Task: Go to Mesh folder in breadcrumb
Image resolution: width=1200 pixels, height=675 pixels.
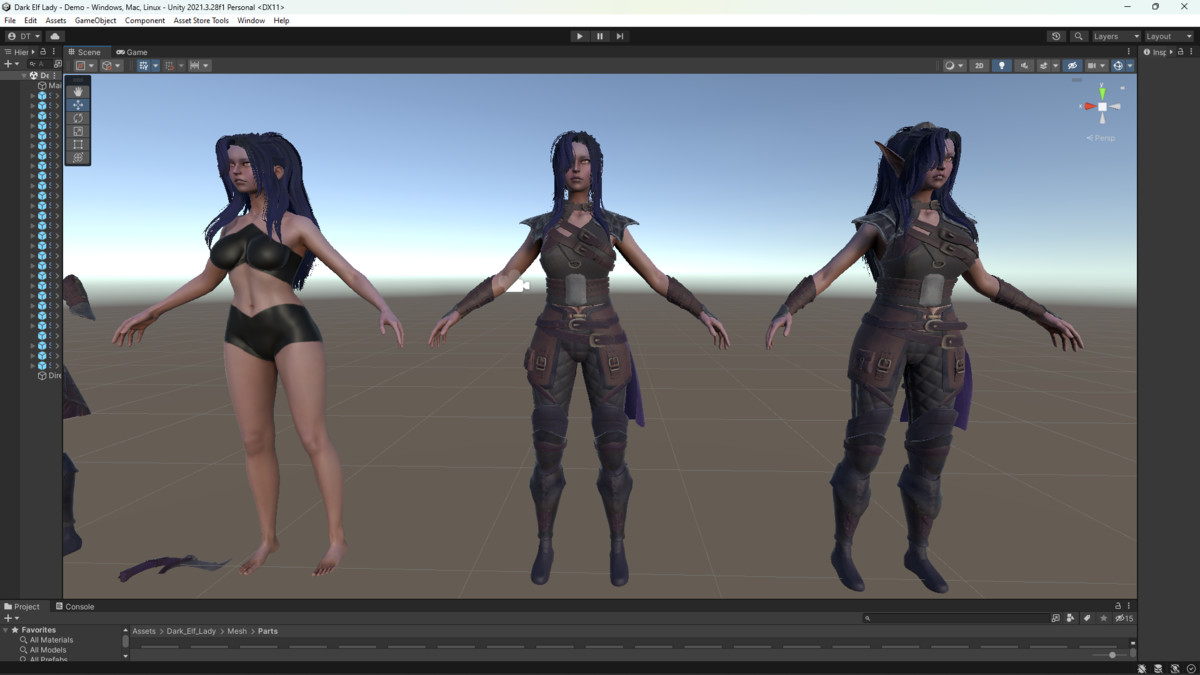Action: 237,631
